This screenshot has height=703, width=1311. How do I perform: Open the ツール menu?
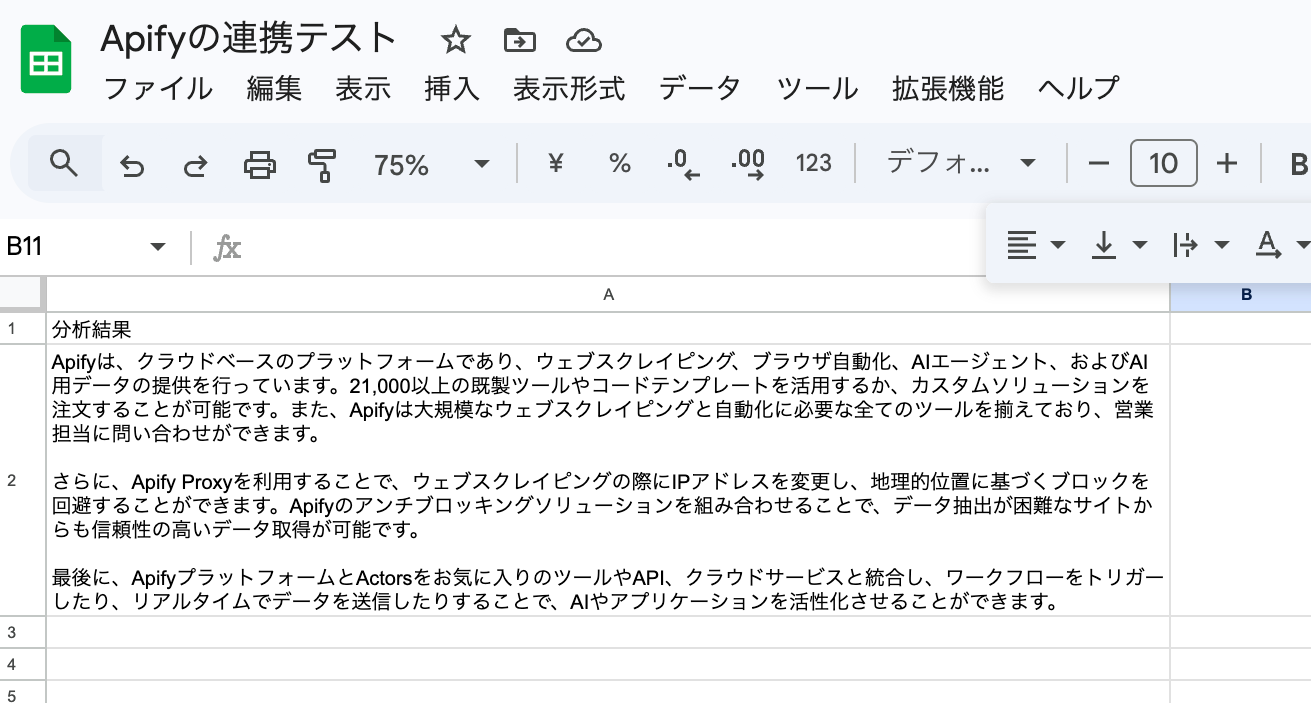[818, 89]
